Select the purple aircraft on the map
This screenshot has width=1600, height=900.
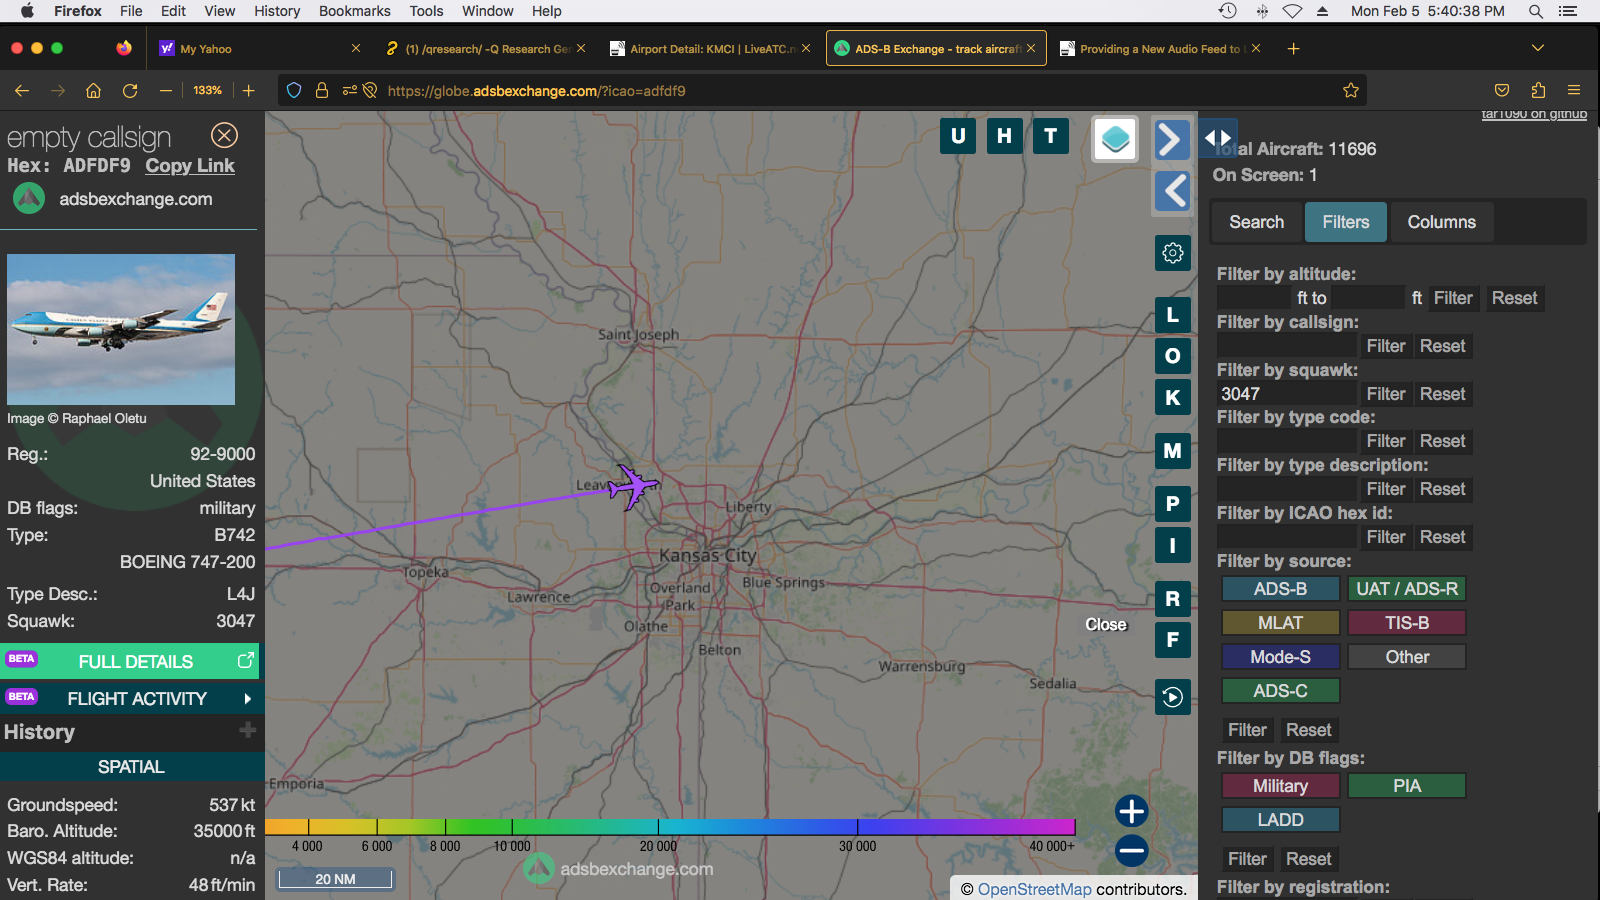632,487
